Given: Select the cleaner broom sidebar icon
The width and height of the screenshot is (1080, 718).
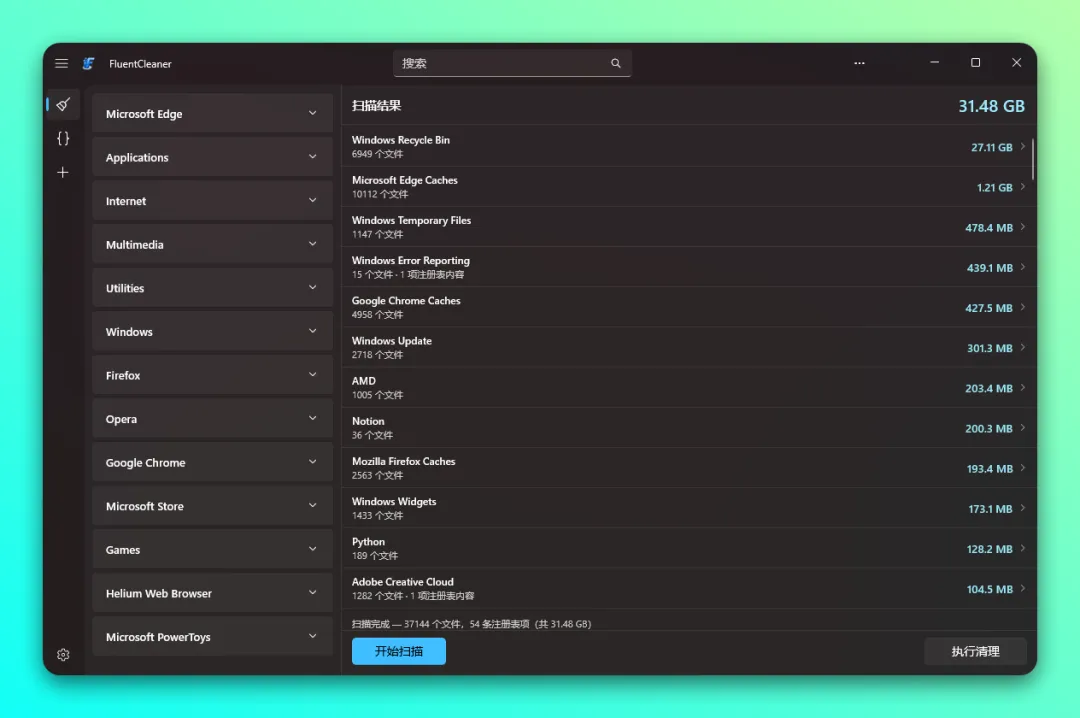Looking at the screenshot, I should click(x=63, y=105).
